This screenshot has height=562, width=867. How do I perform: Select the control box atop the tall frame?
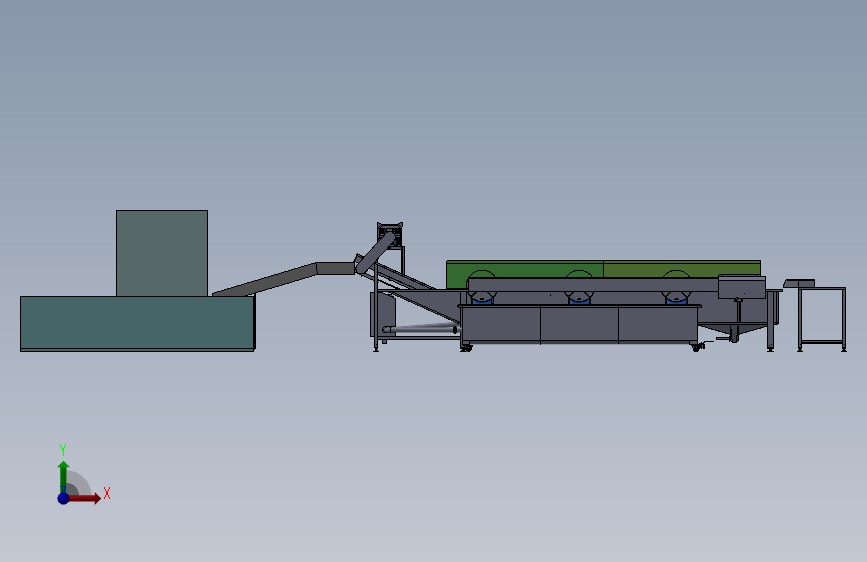coord(390,233)
